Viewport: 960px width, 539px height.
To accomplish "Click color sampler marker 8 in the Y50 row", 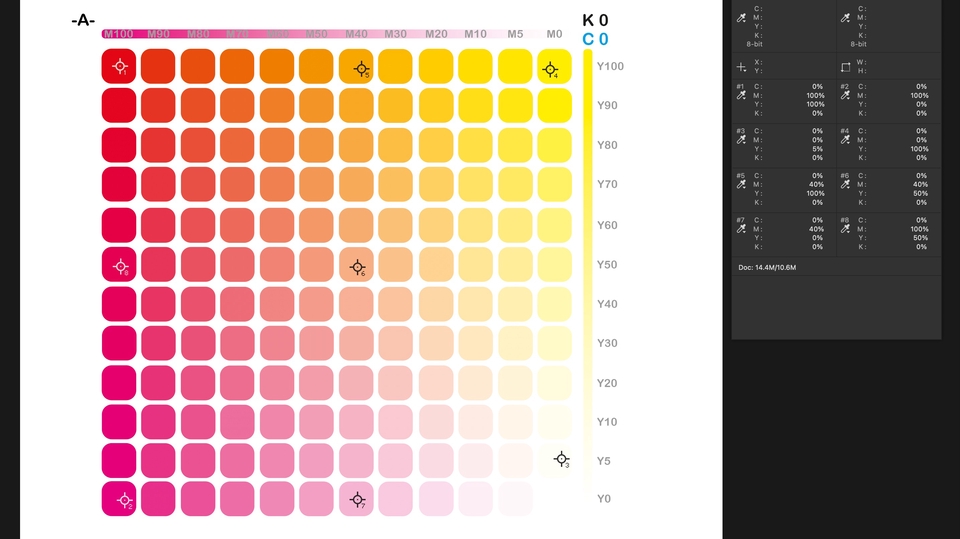I will (120, 266).
